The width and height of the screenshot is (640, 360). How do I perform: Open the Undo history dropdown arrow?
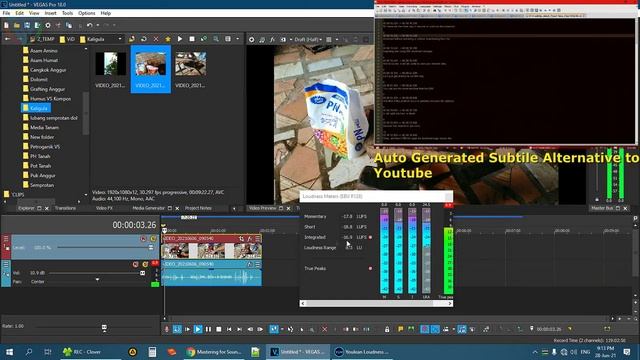[98, 25]
